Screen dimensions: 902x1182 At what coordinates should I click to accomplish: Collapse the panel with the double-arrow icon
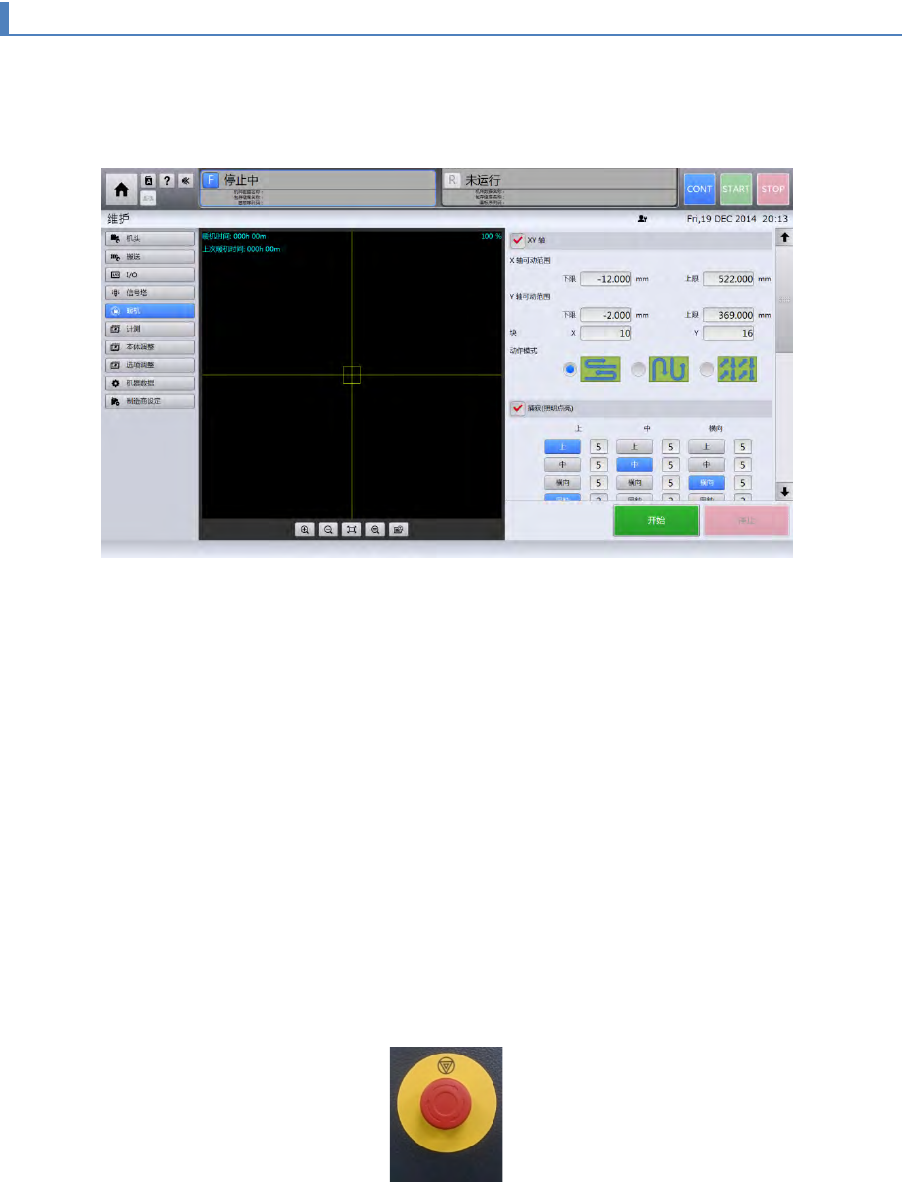coord(185,181)
